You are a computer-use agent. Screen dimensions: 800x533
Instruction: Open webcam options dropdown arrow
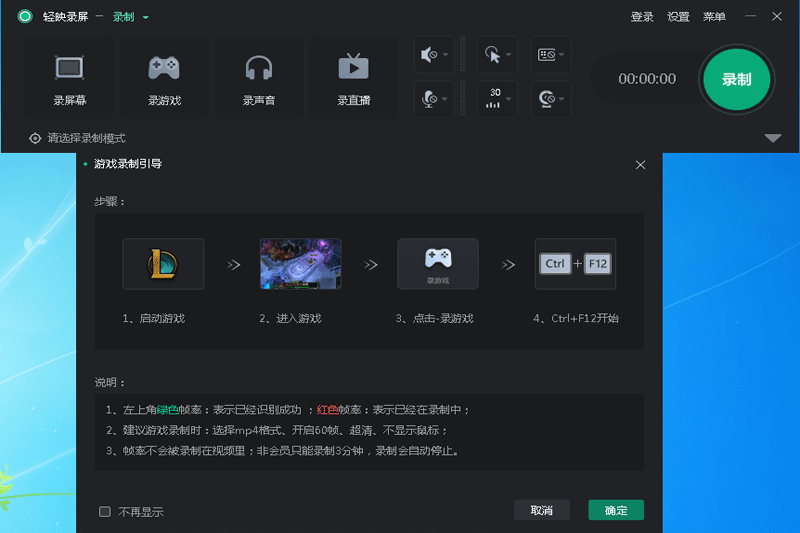pos(562,99)
